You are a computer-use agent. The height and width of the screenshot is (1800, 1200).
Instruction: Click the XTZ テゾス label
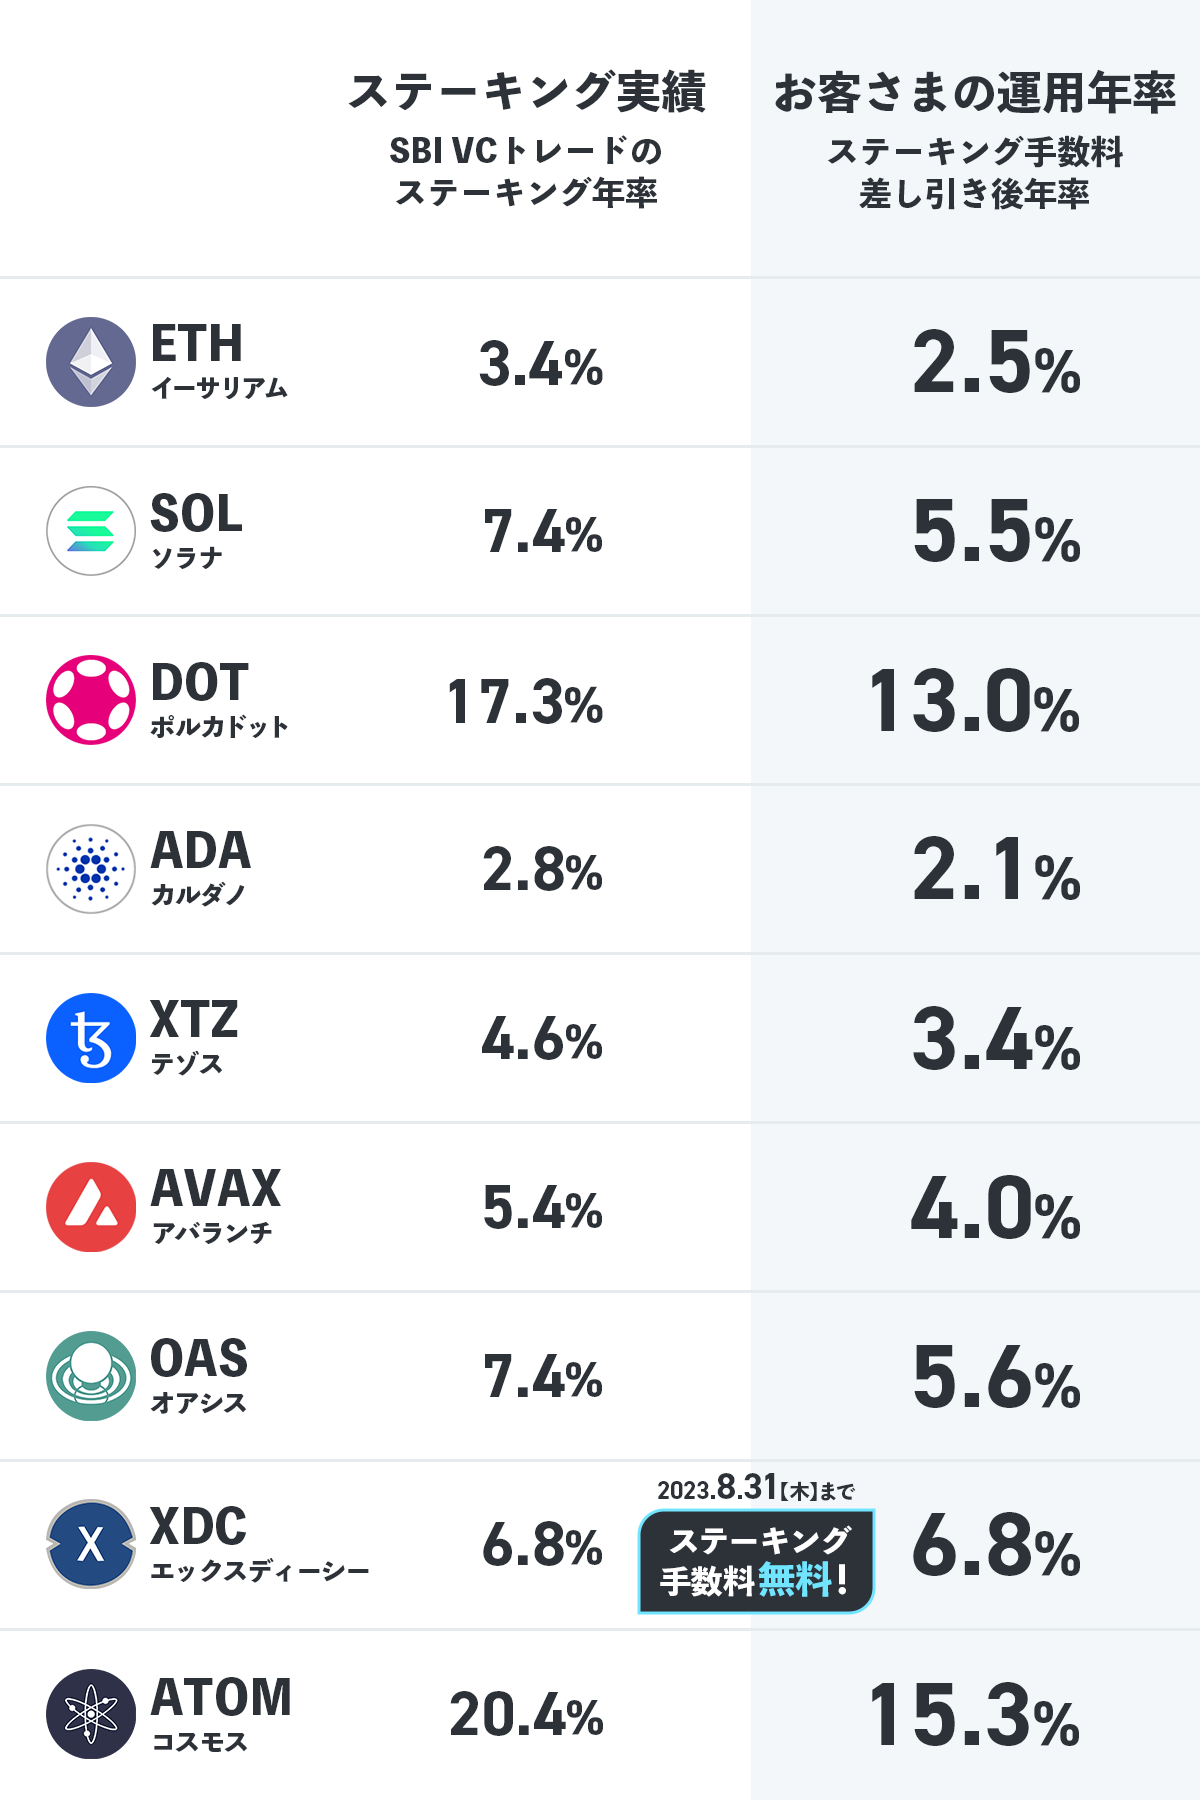click(x=194, y=1037)
